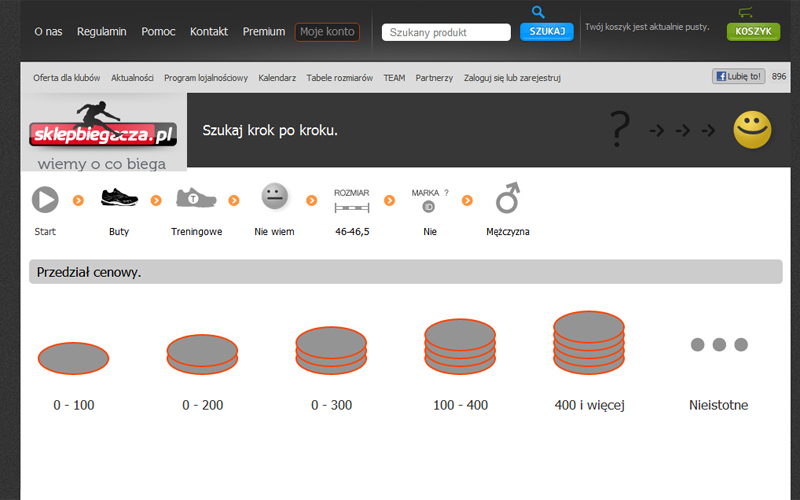The image size is (800, 500).
Task: Open the Aktualności link
Action: 132,78
